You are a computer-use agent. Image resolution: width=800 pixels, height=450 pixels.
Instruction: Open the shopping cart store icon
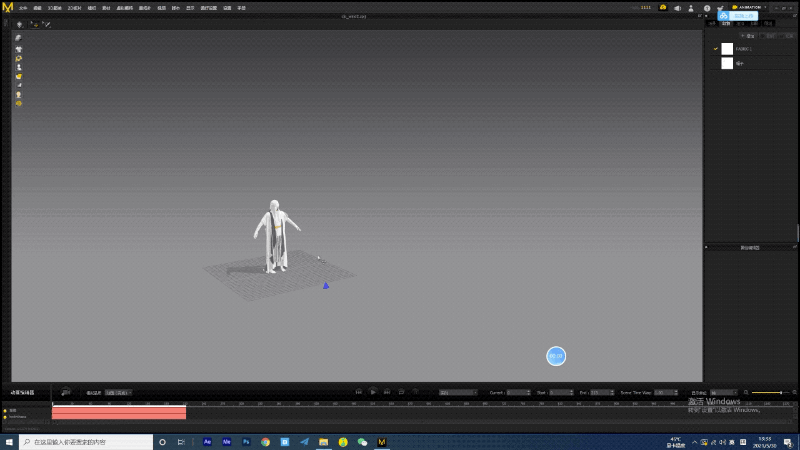(x=720, y=8)
